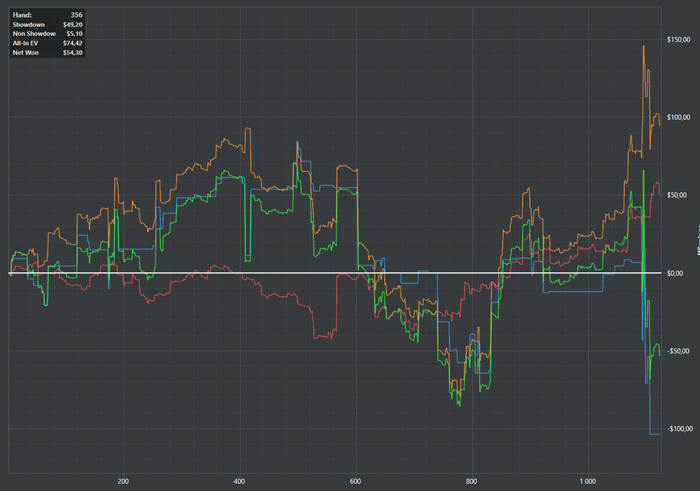700x491 pixels.
Task: Click the '400' x-axis tick label
Action: point(239,481)
